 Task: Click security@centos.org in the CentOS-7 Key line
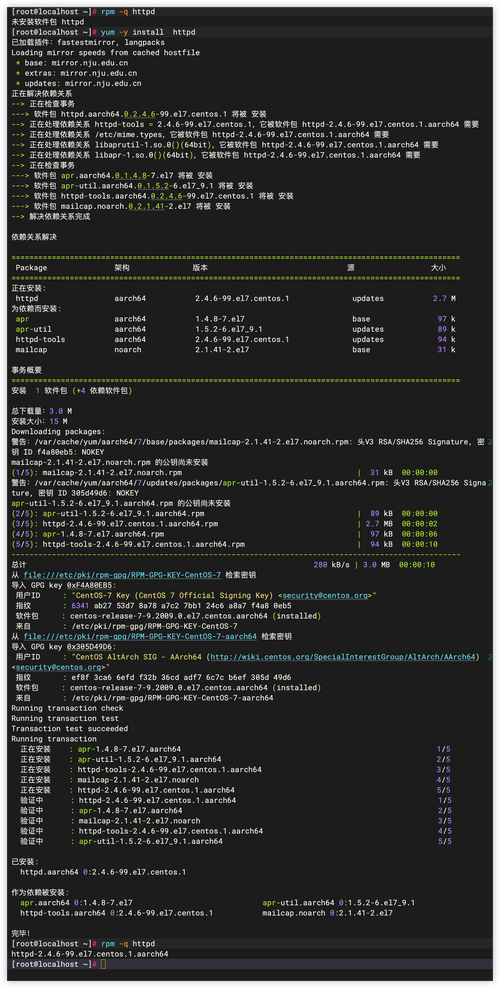(x=326, y=595)
